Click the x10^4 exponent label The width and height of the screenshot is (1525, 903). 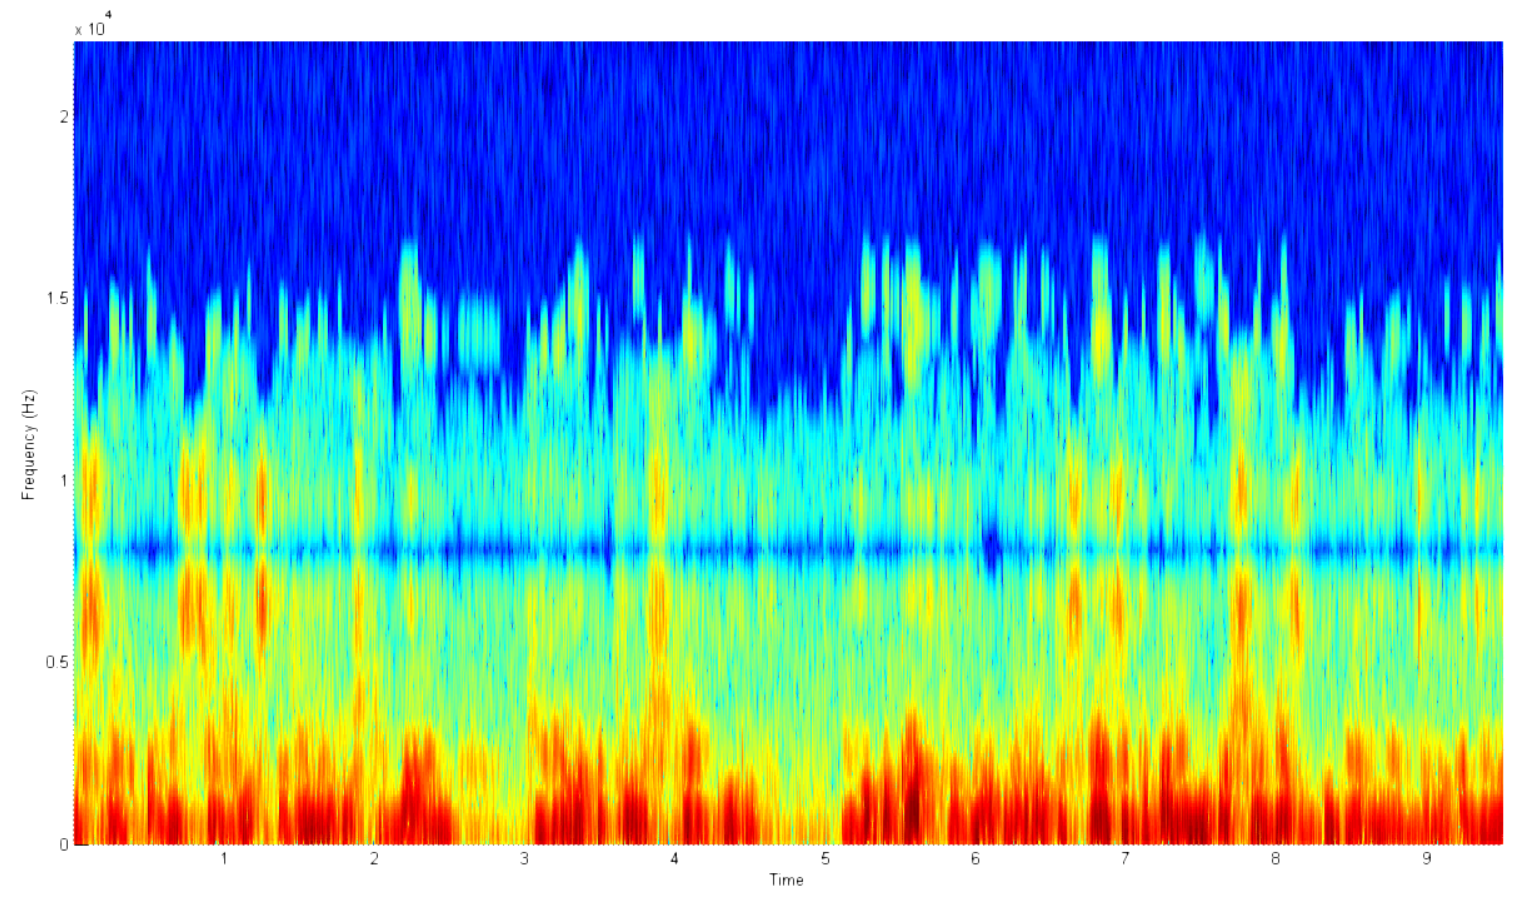click(x=93, y=25)
